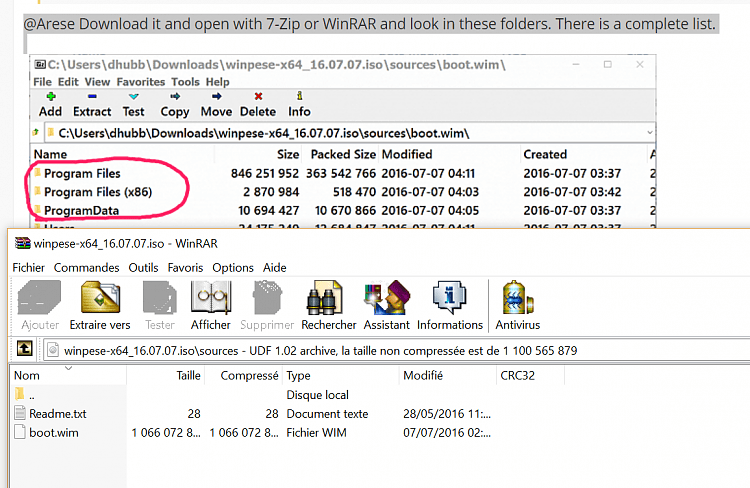Viewport: 750px width, 488px height.
Task: Click the 7-Zip Test toolbar button
Action: click(x=133, y=104)
